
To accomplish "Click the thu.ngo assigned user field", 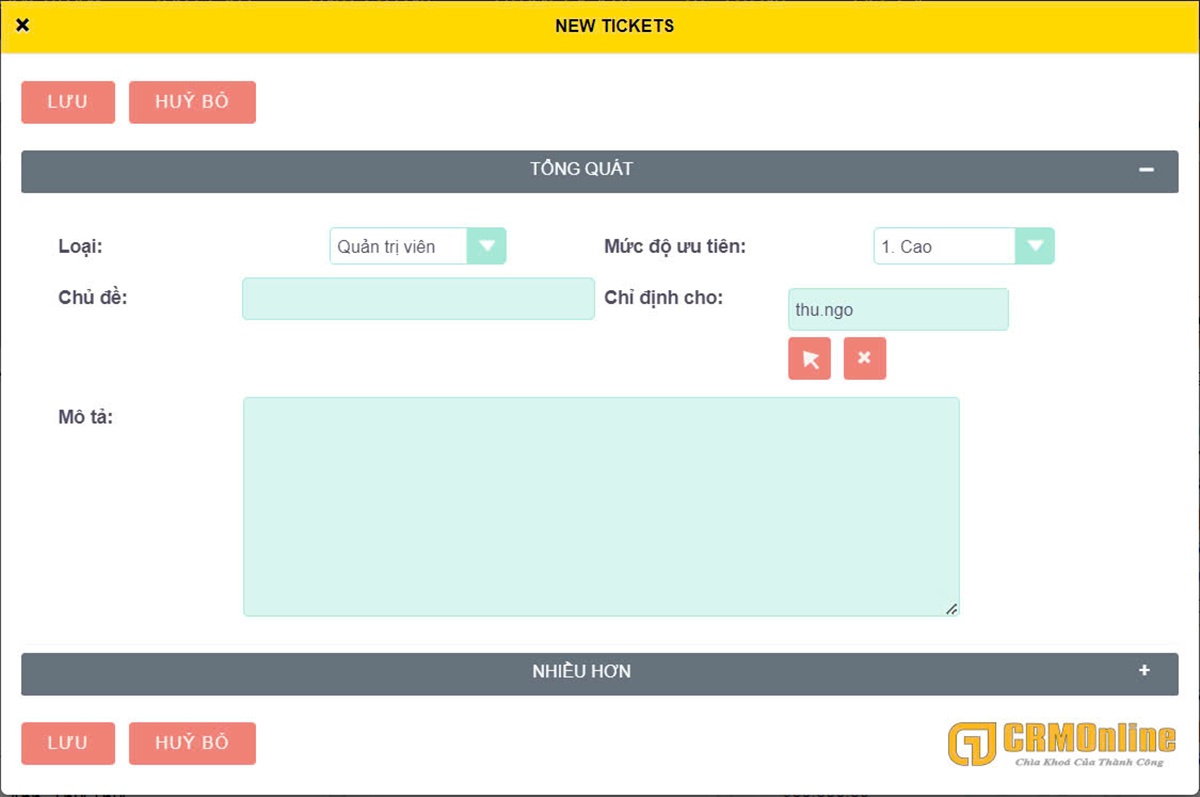I will pyautogui.click(x=897, y=310).
